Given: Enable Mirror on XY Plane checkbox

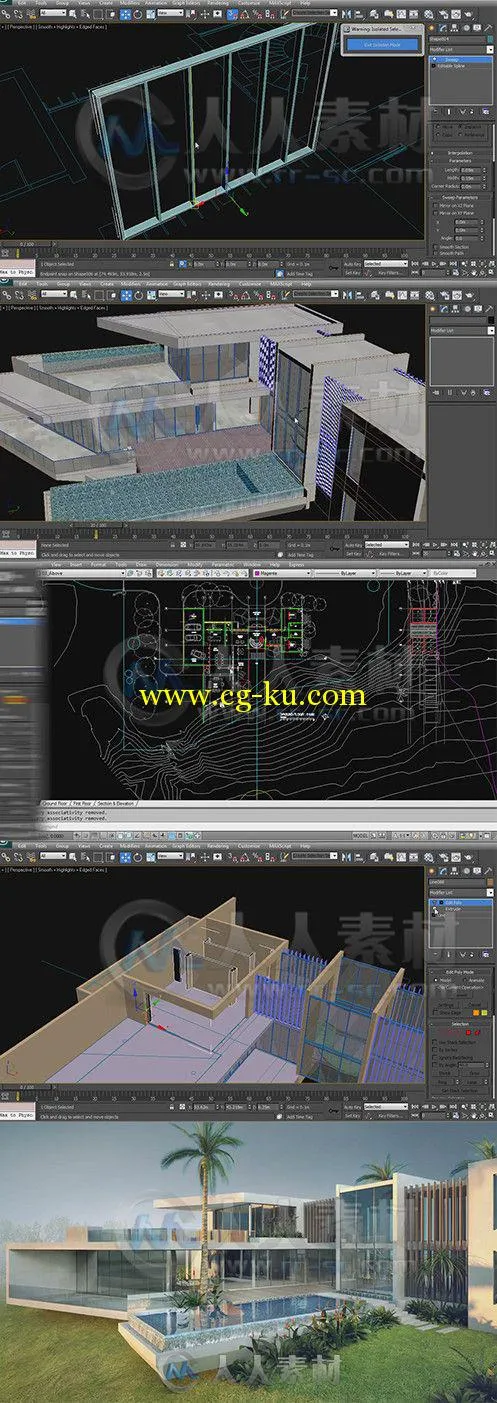Looking at the screenshot, I should point(436,213).
